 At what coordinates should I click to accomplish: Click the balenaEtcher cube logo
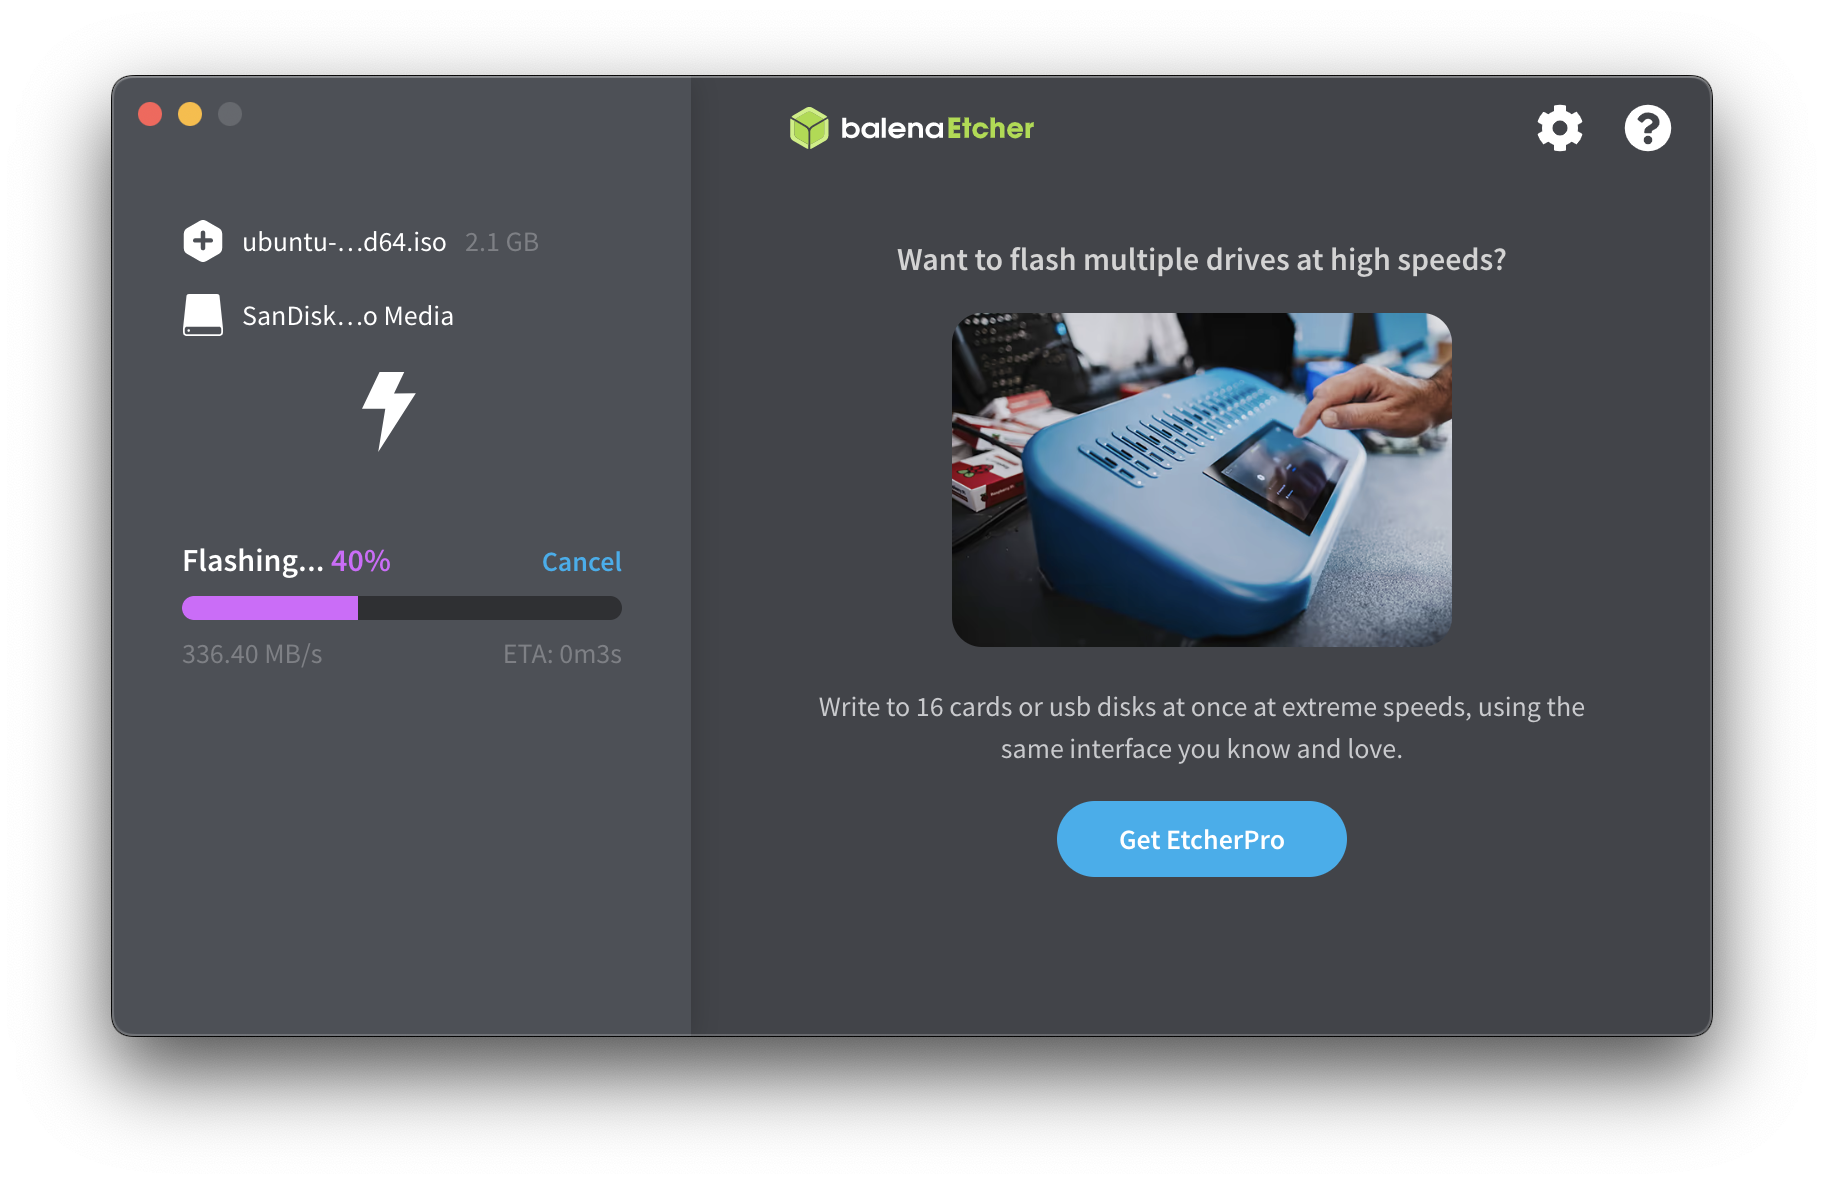tap(809, 128)
